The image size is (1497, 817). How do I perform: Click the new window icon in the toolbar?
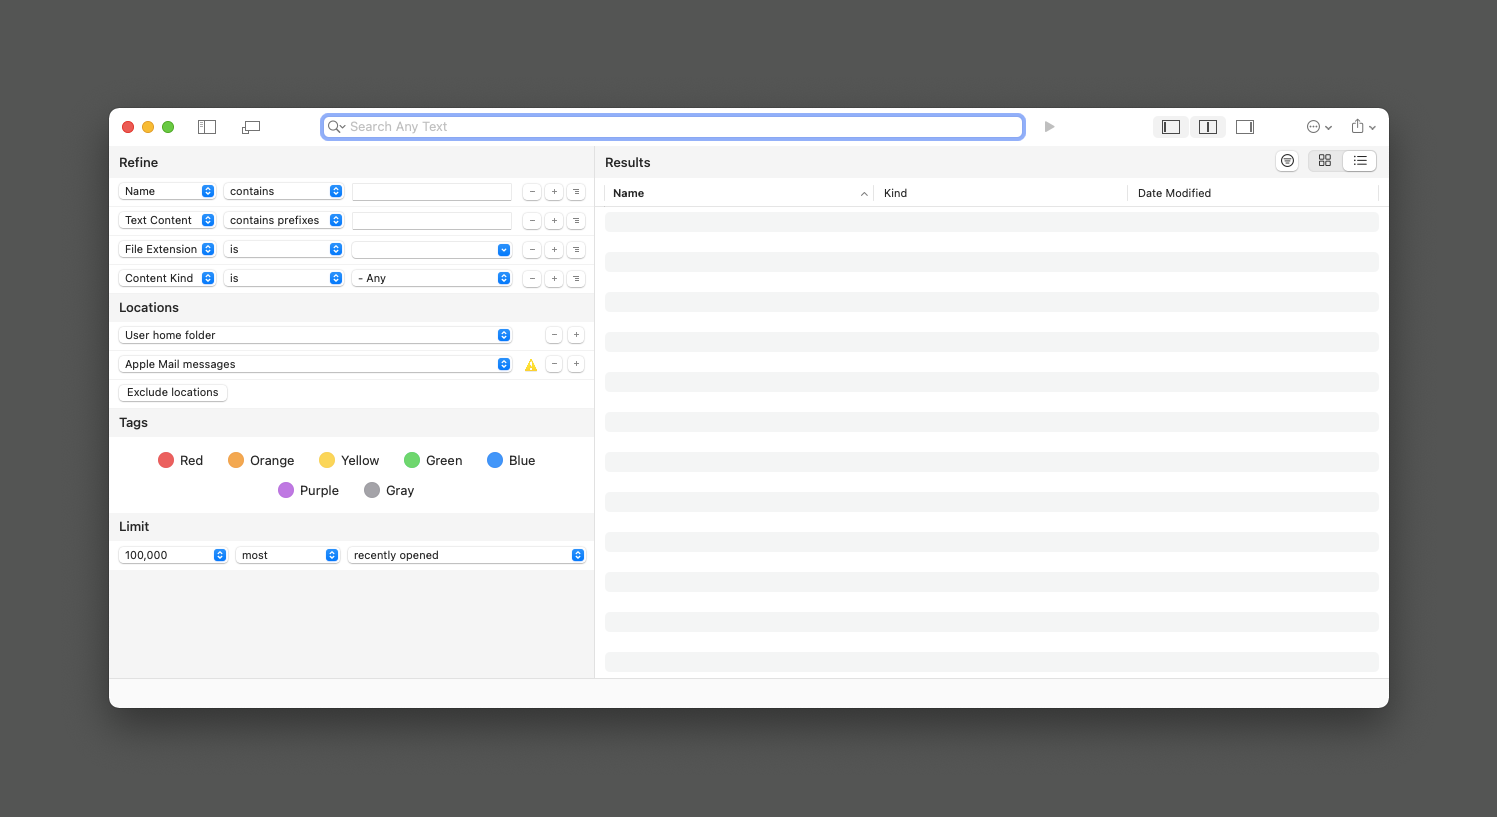click(x=251, y=127)
